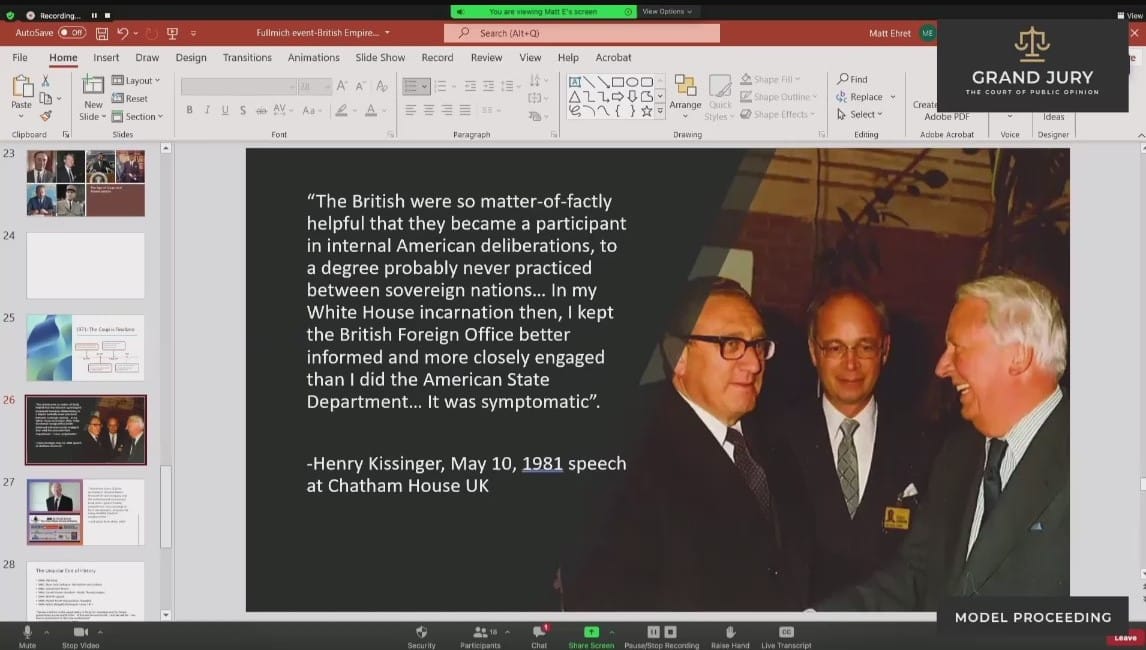Viewport: 1146px width, 650px height.
Task: Select slide 27 thumbnail
Action: click(85, 511)
